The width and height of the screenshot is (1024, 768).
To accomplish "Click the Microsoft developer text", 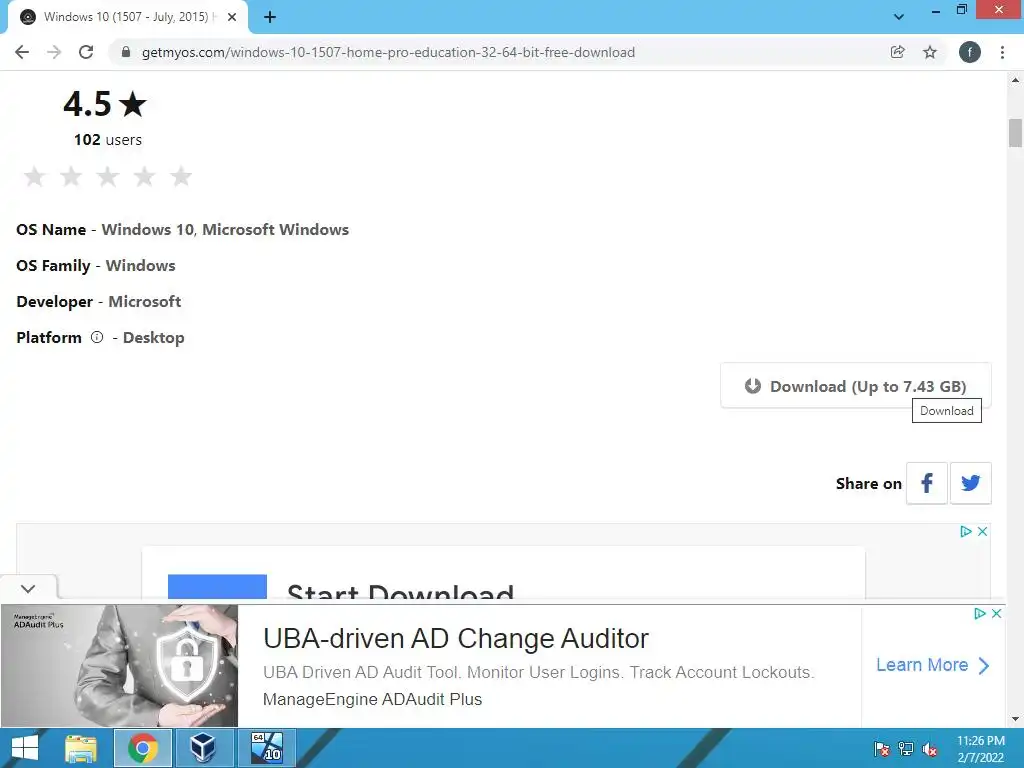I will tap(144, 301).
